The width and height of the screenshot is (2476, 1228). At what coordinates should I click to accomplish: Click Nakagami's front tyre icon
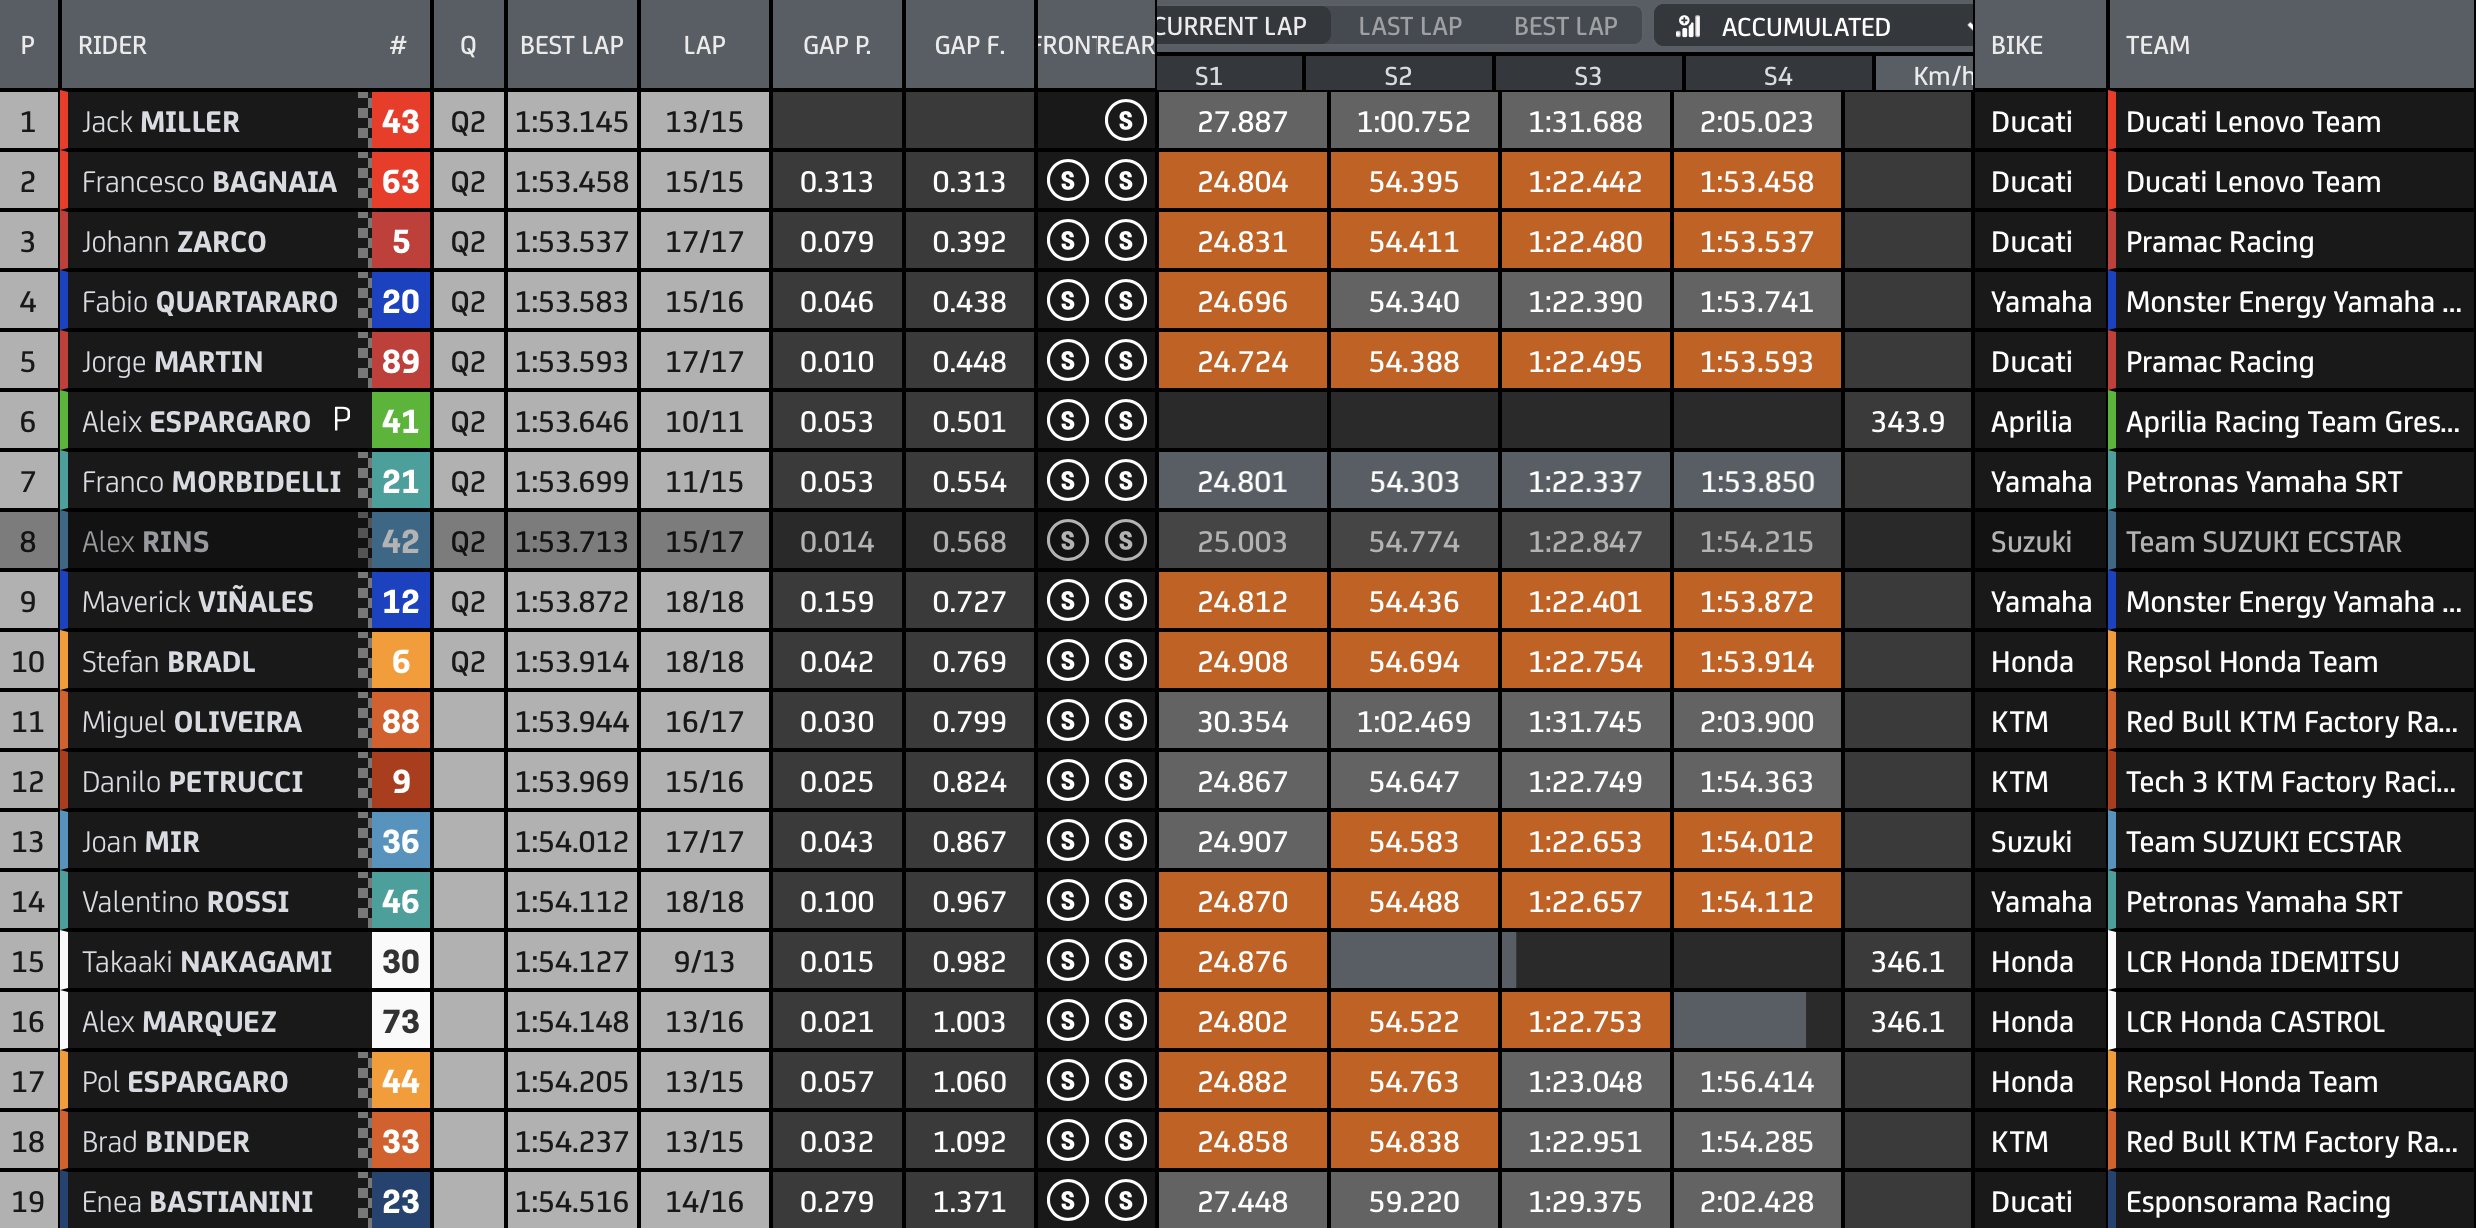coord(1068,961)
